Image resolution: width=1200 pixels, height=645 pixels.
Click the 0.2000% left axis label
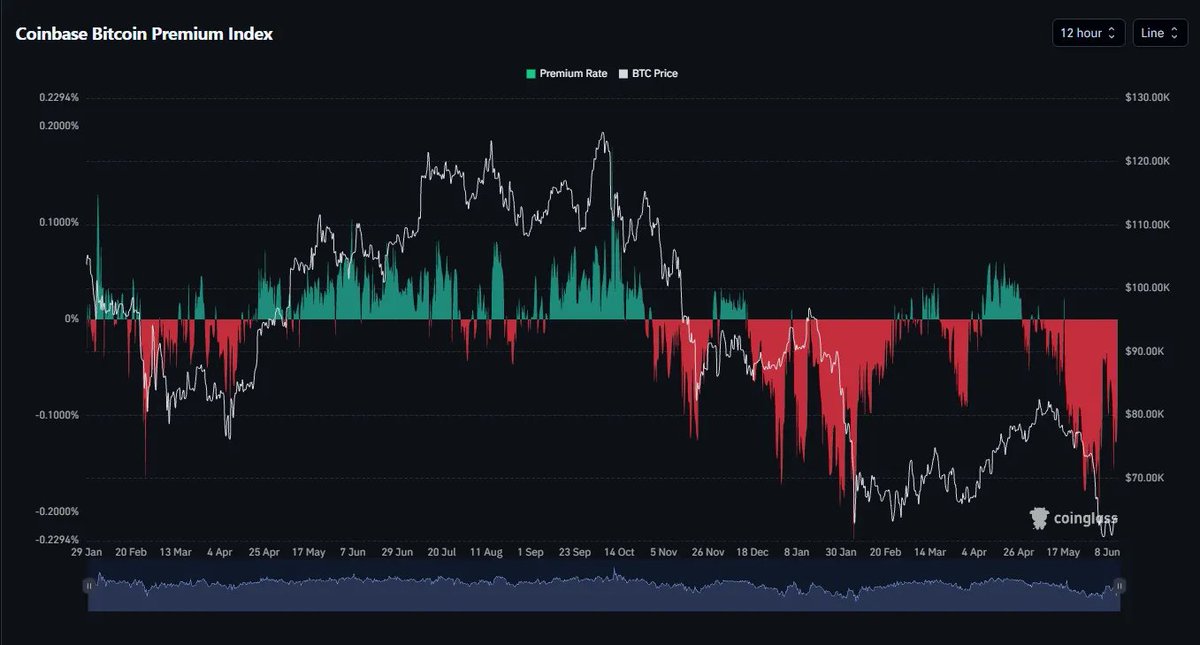point(59,126)
